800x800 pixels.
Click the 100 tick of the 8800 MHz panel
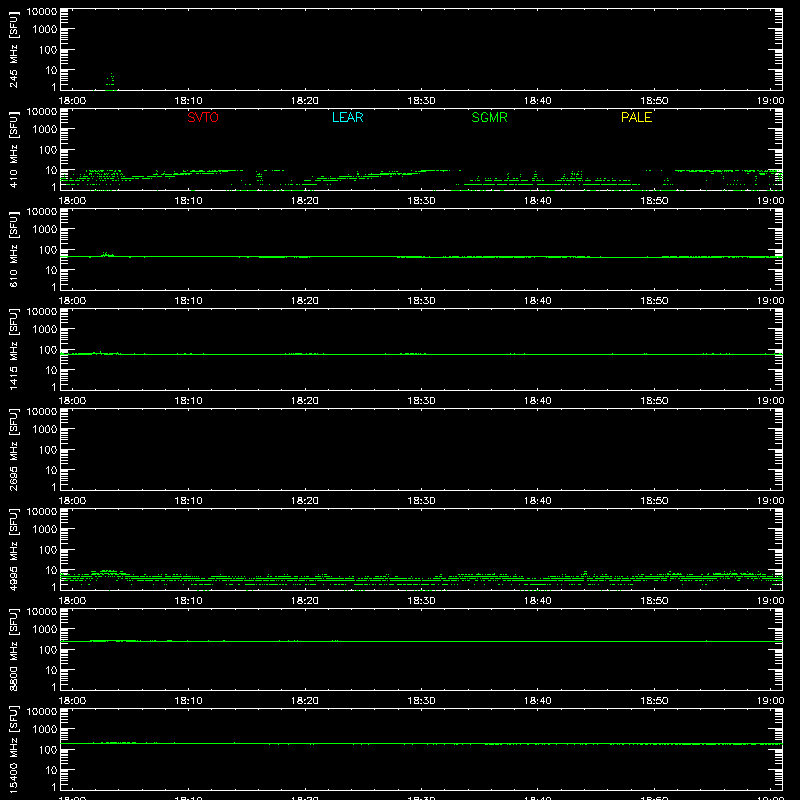coord(48,650)
